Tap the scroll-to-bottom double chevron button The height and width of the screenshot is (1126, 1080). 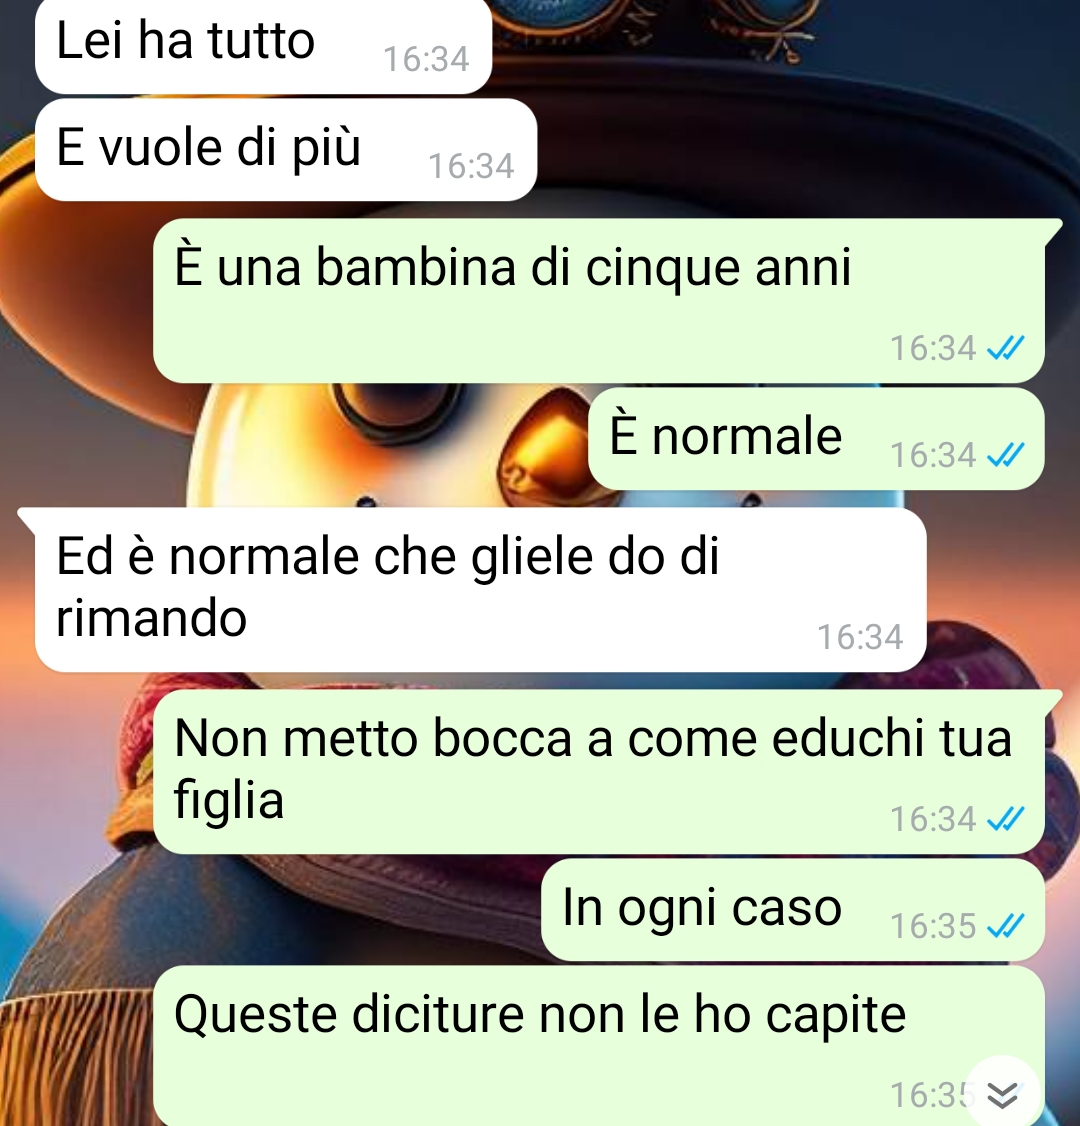click(1002, 1094)
